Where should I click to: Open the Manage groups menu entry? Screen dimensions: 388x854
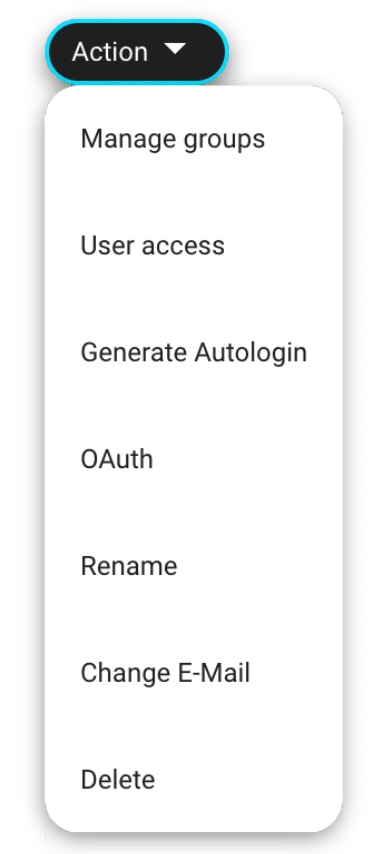click(194, 138)
